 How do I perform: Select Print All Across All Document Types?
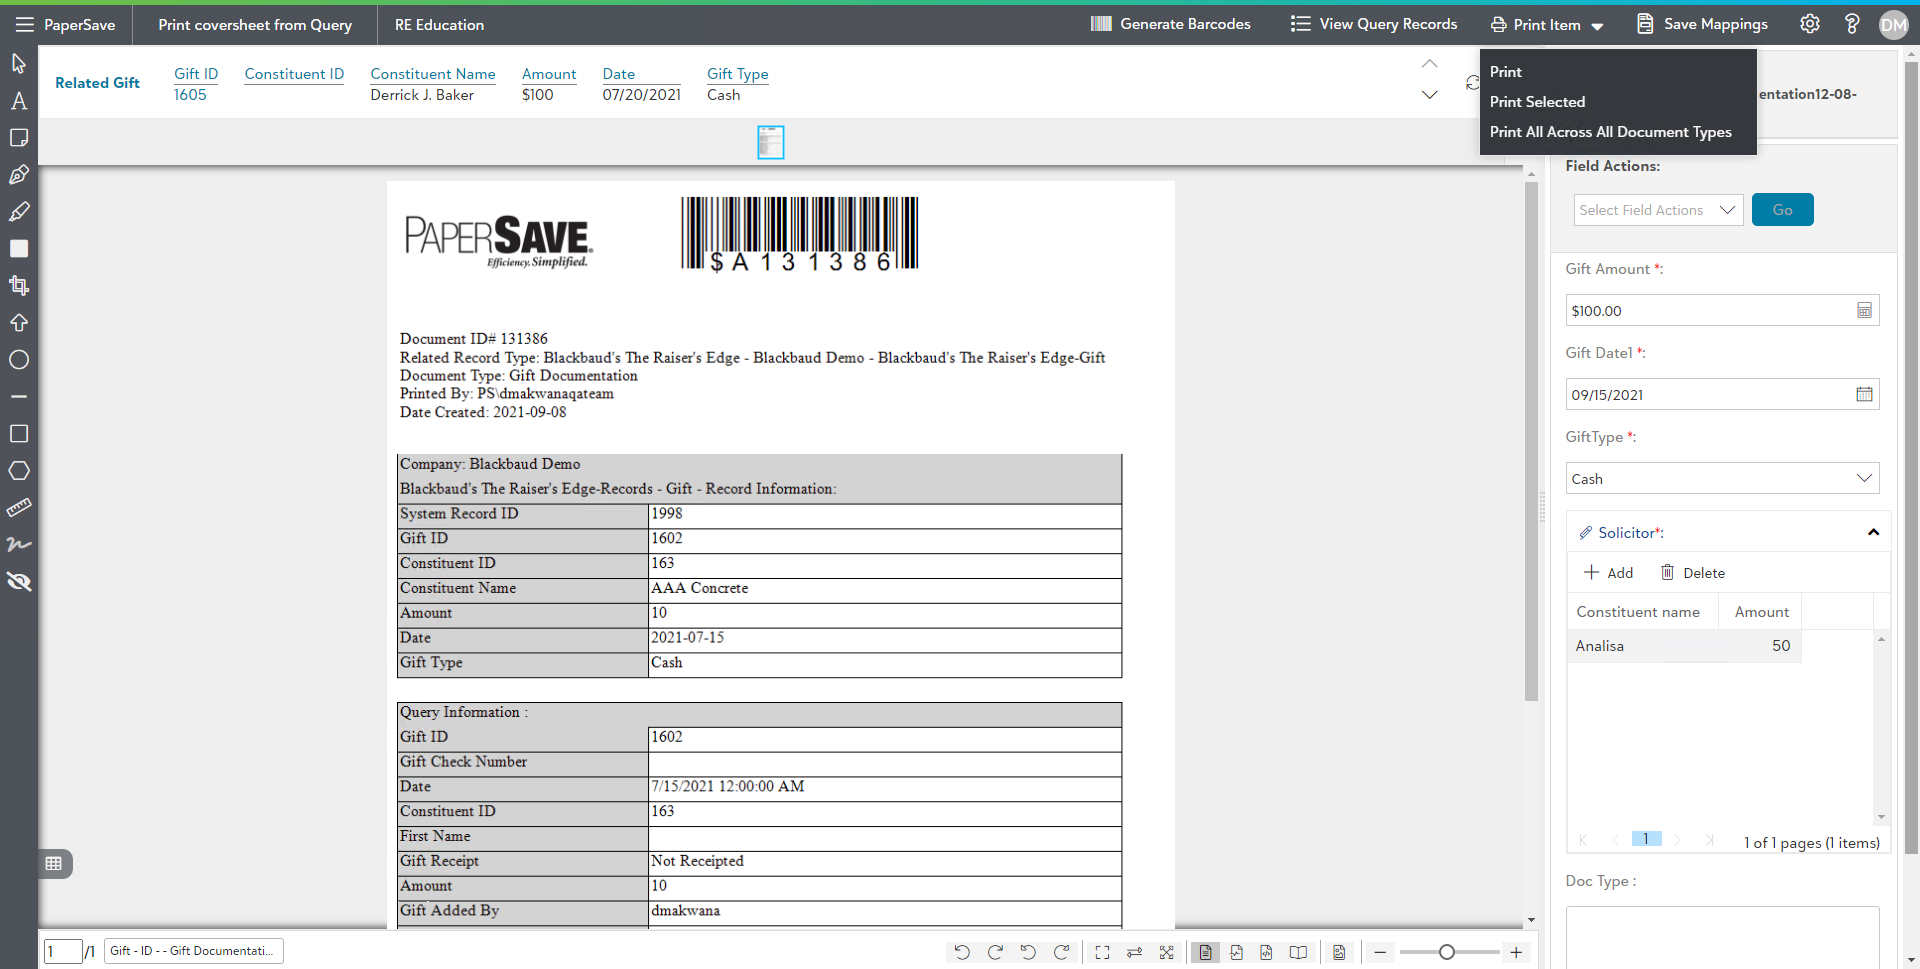(1610, 132)
